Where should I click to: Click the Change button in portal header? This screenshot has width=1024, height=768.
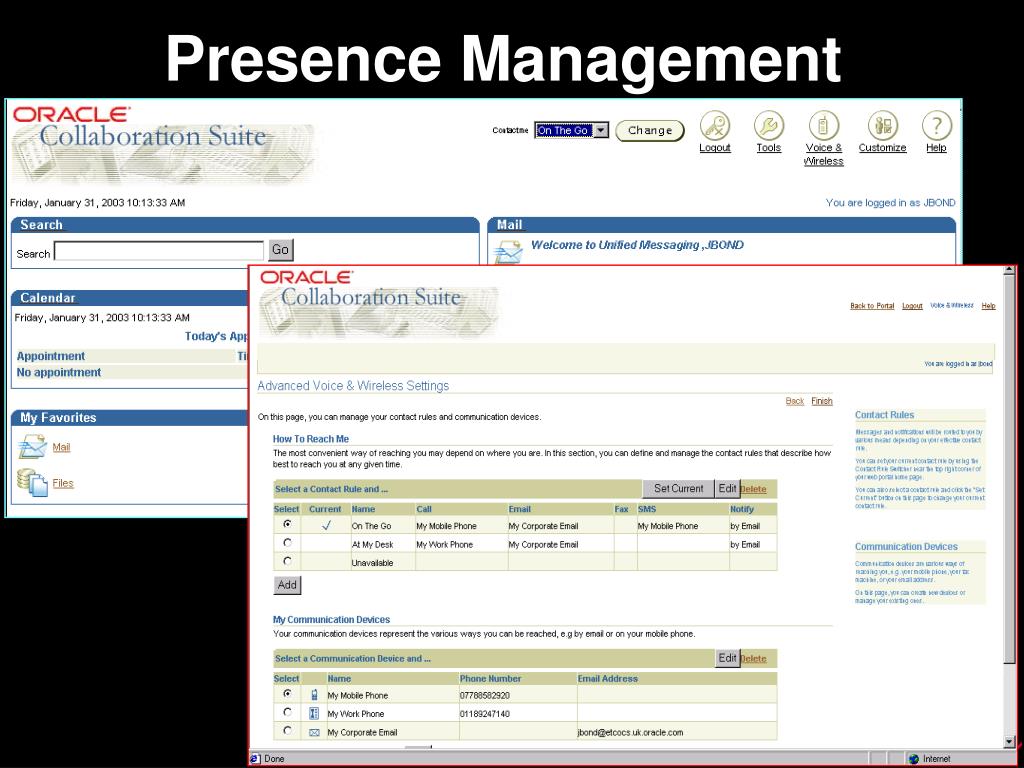(650, 131)
